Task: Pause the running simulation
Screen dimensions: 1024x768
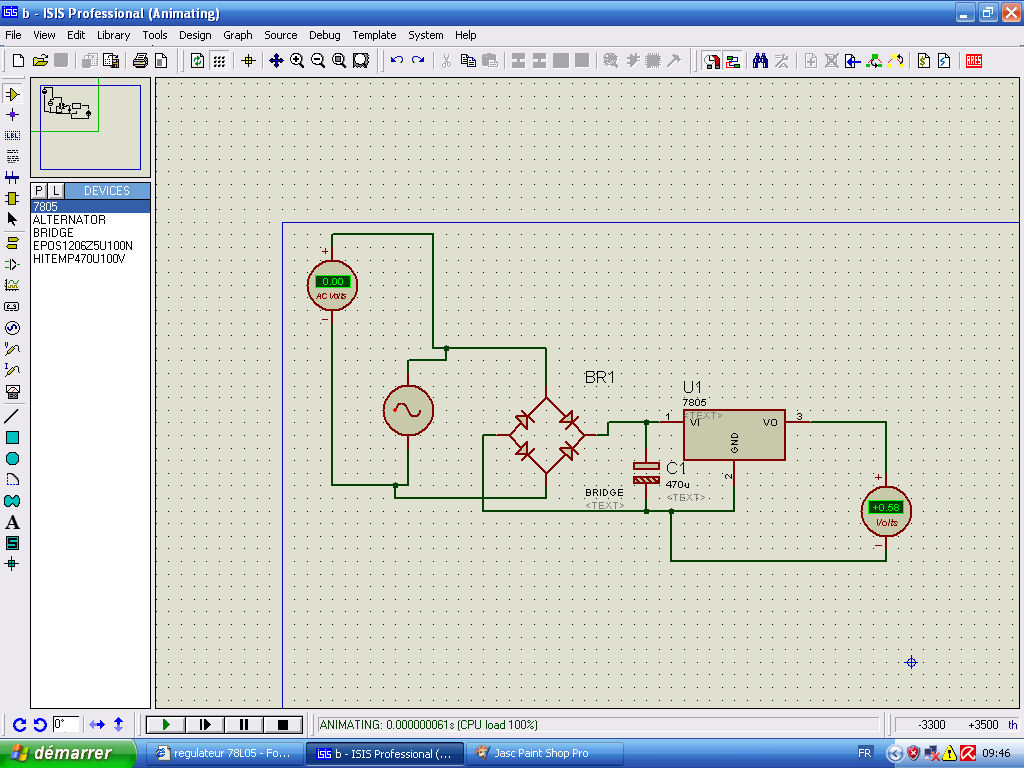Action: click(244, 724)
